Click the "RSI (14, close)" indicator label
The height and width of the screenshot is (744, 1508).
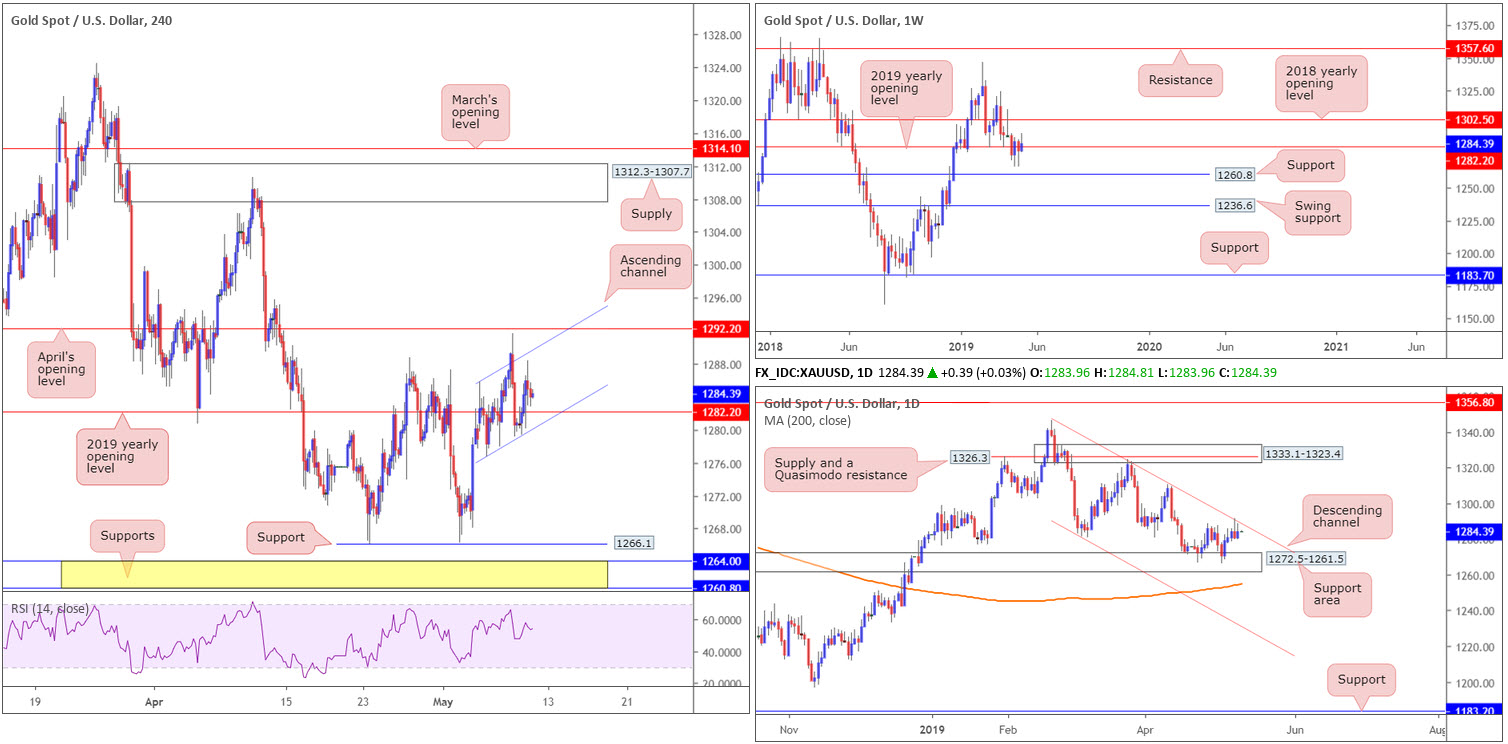(50, 608)
